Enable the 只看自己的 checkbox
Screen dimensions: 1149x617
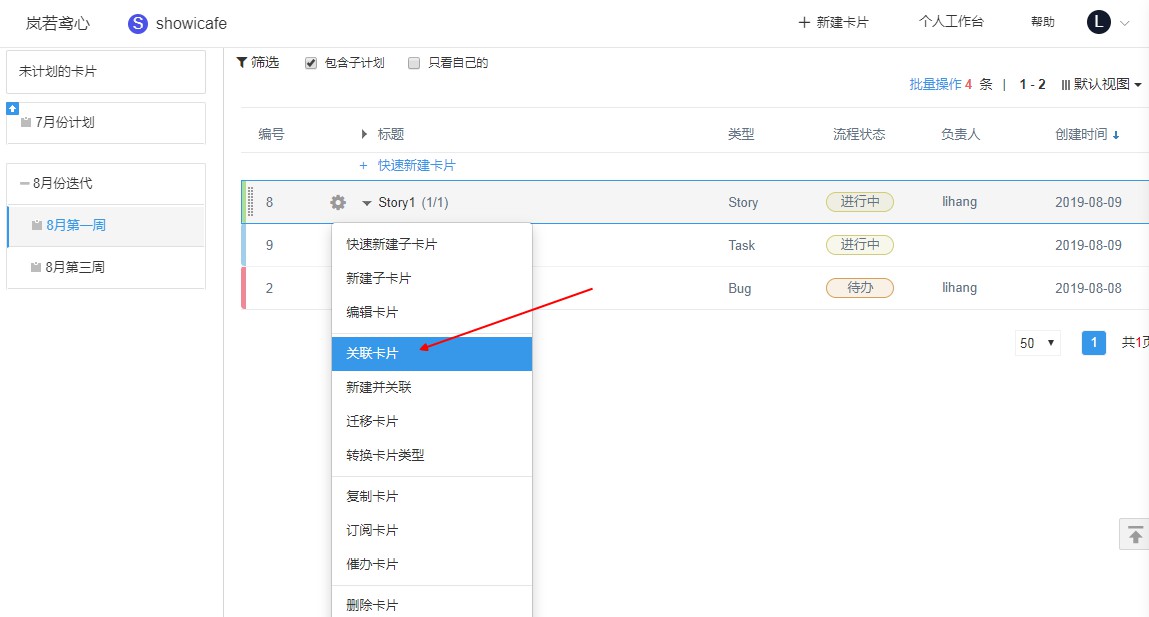tap(414, 63)
